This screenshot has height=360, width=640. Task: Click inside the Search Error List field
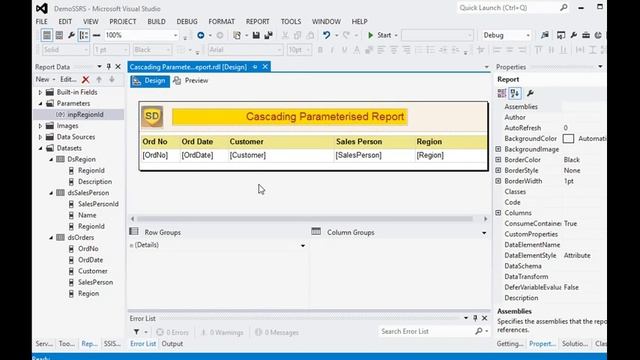tap(427, 331)
